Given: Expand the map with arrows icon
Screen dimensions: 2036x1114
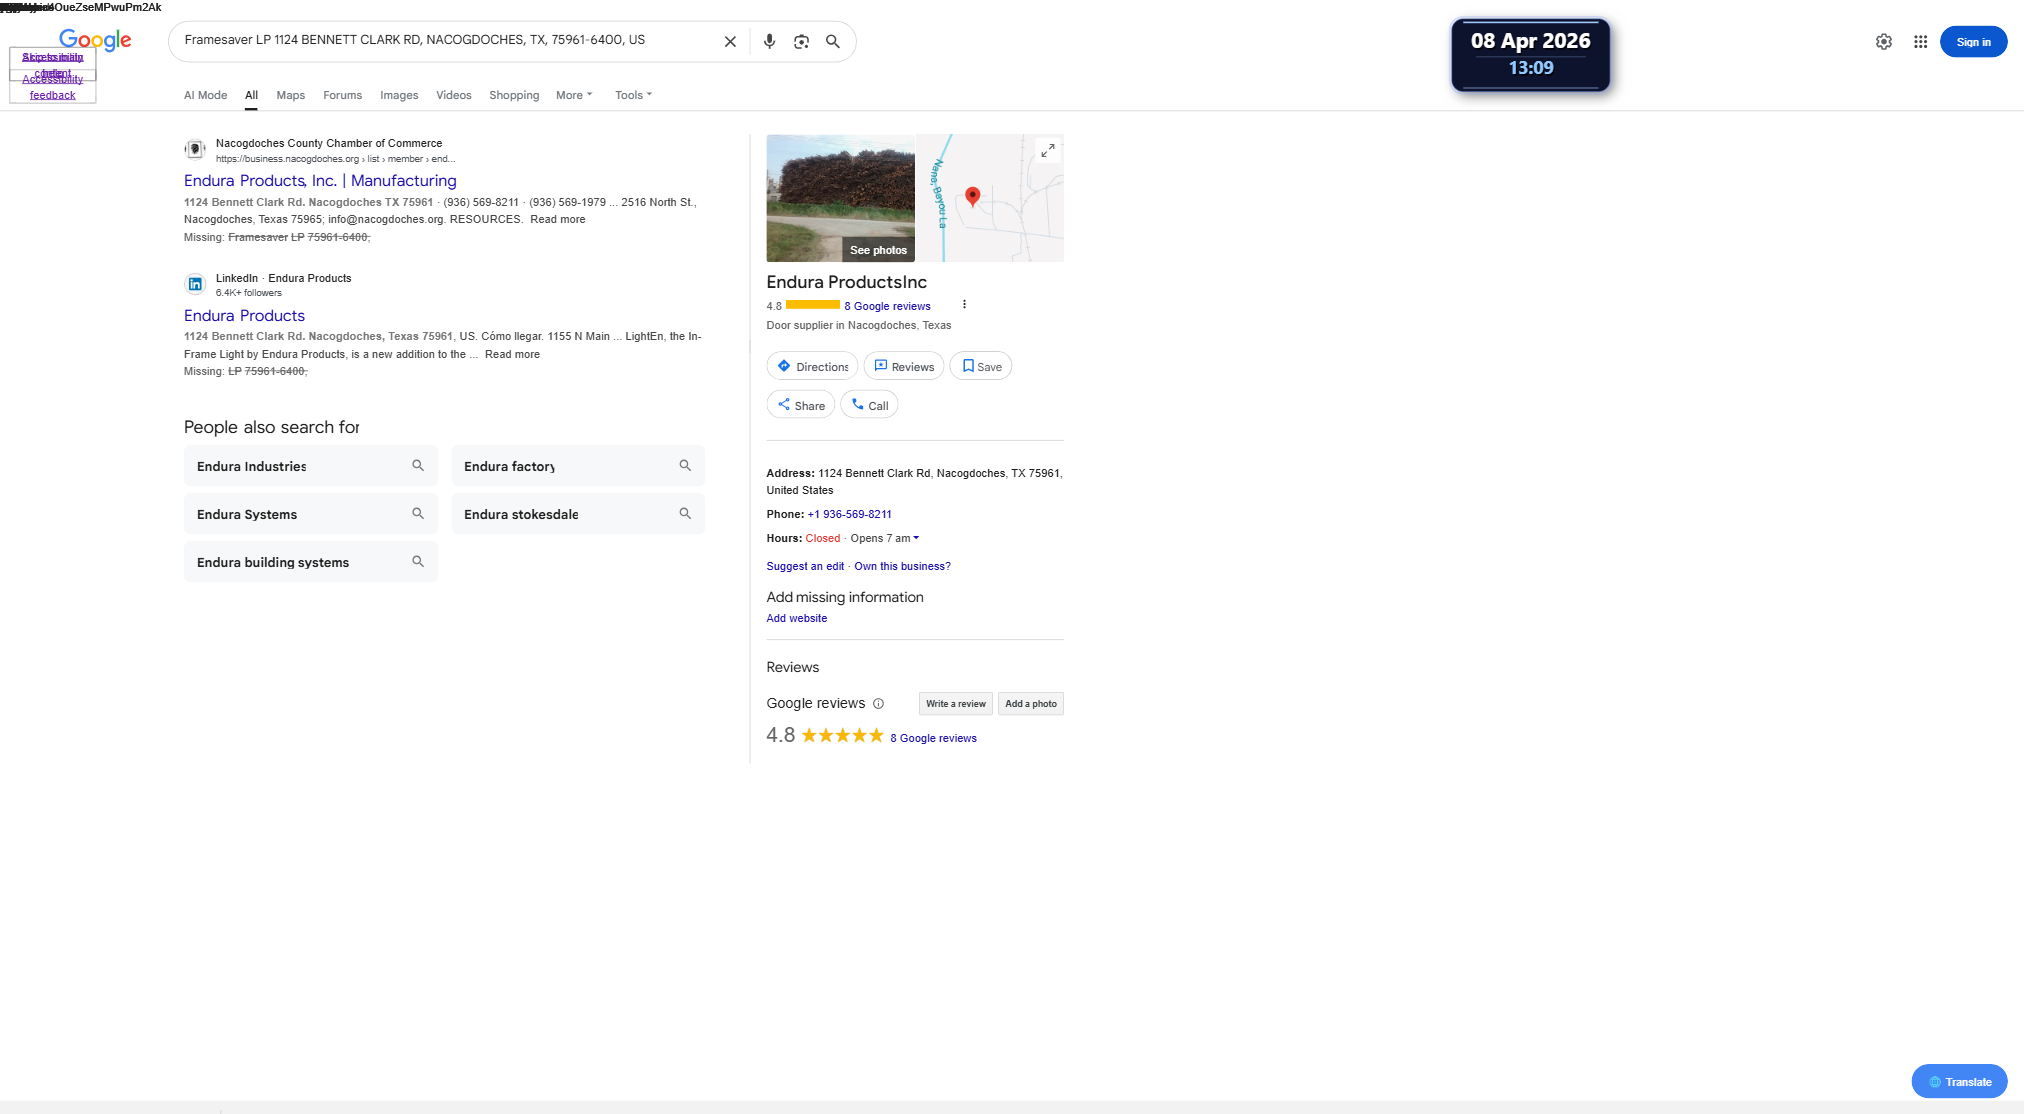Looking at the screenshot, I should pos(1047,151).
